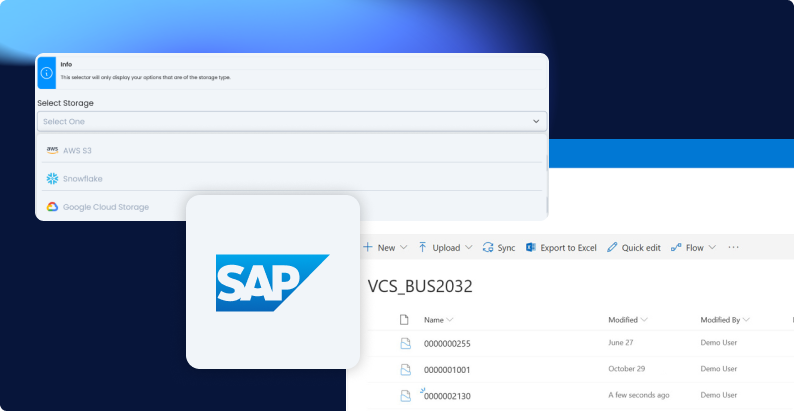Choose Snowflake from storage options

click(x=292, y=179)
